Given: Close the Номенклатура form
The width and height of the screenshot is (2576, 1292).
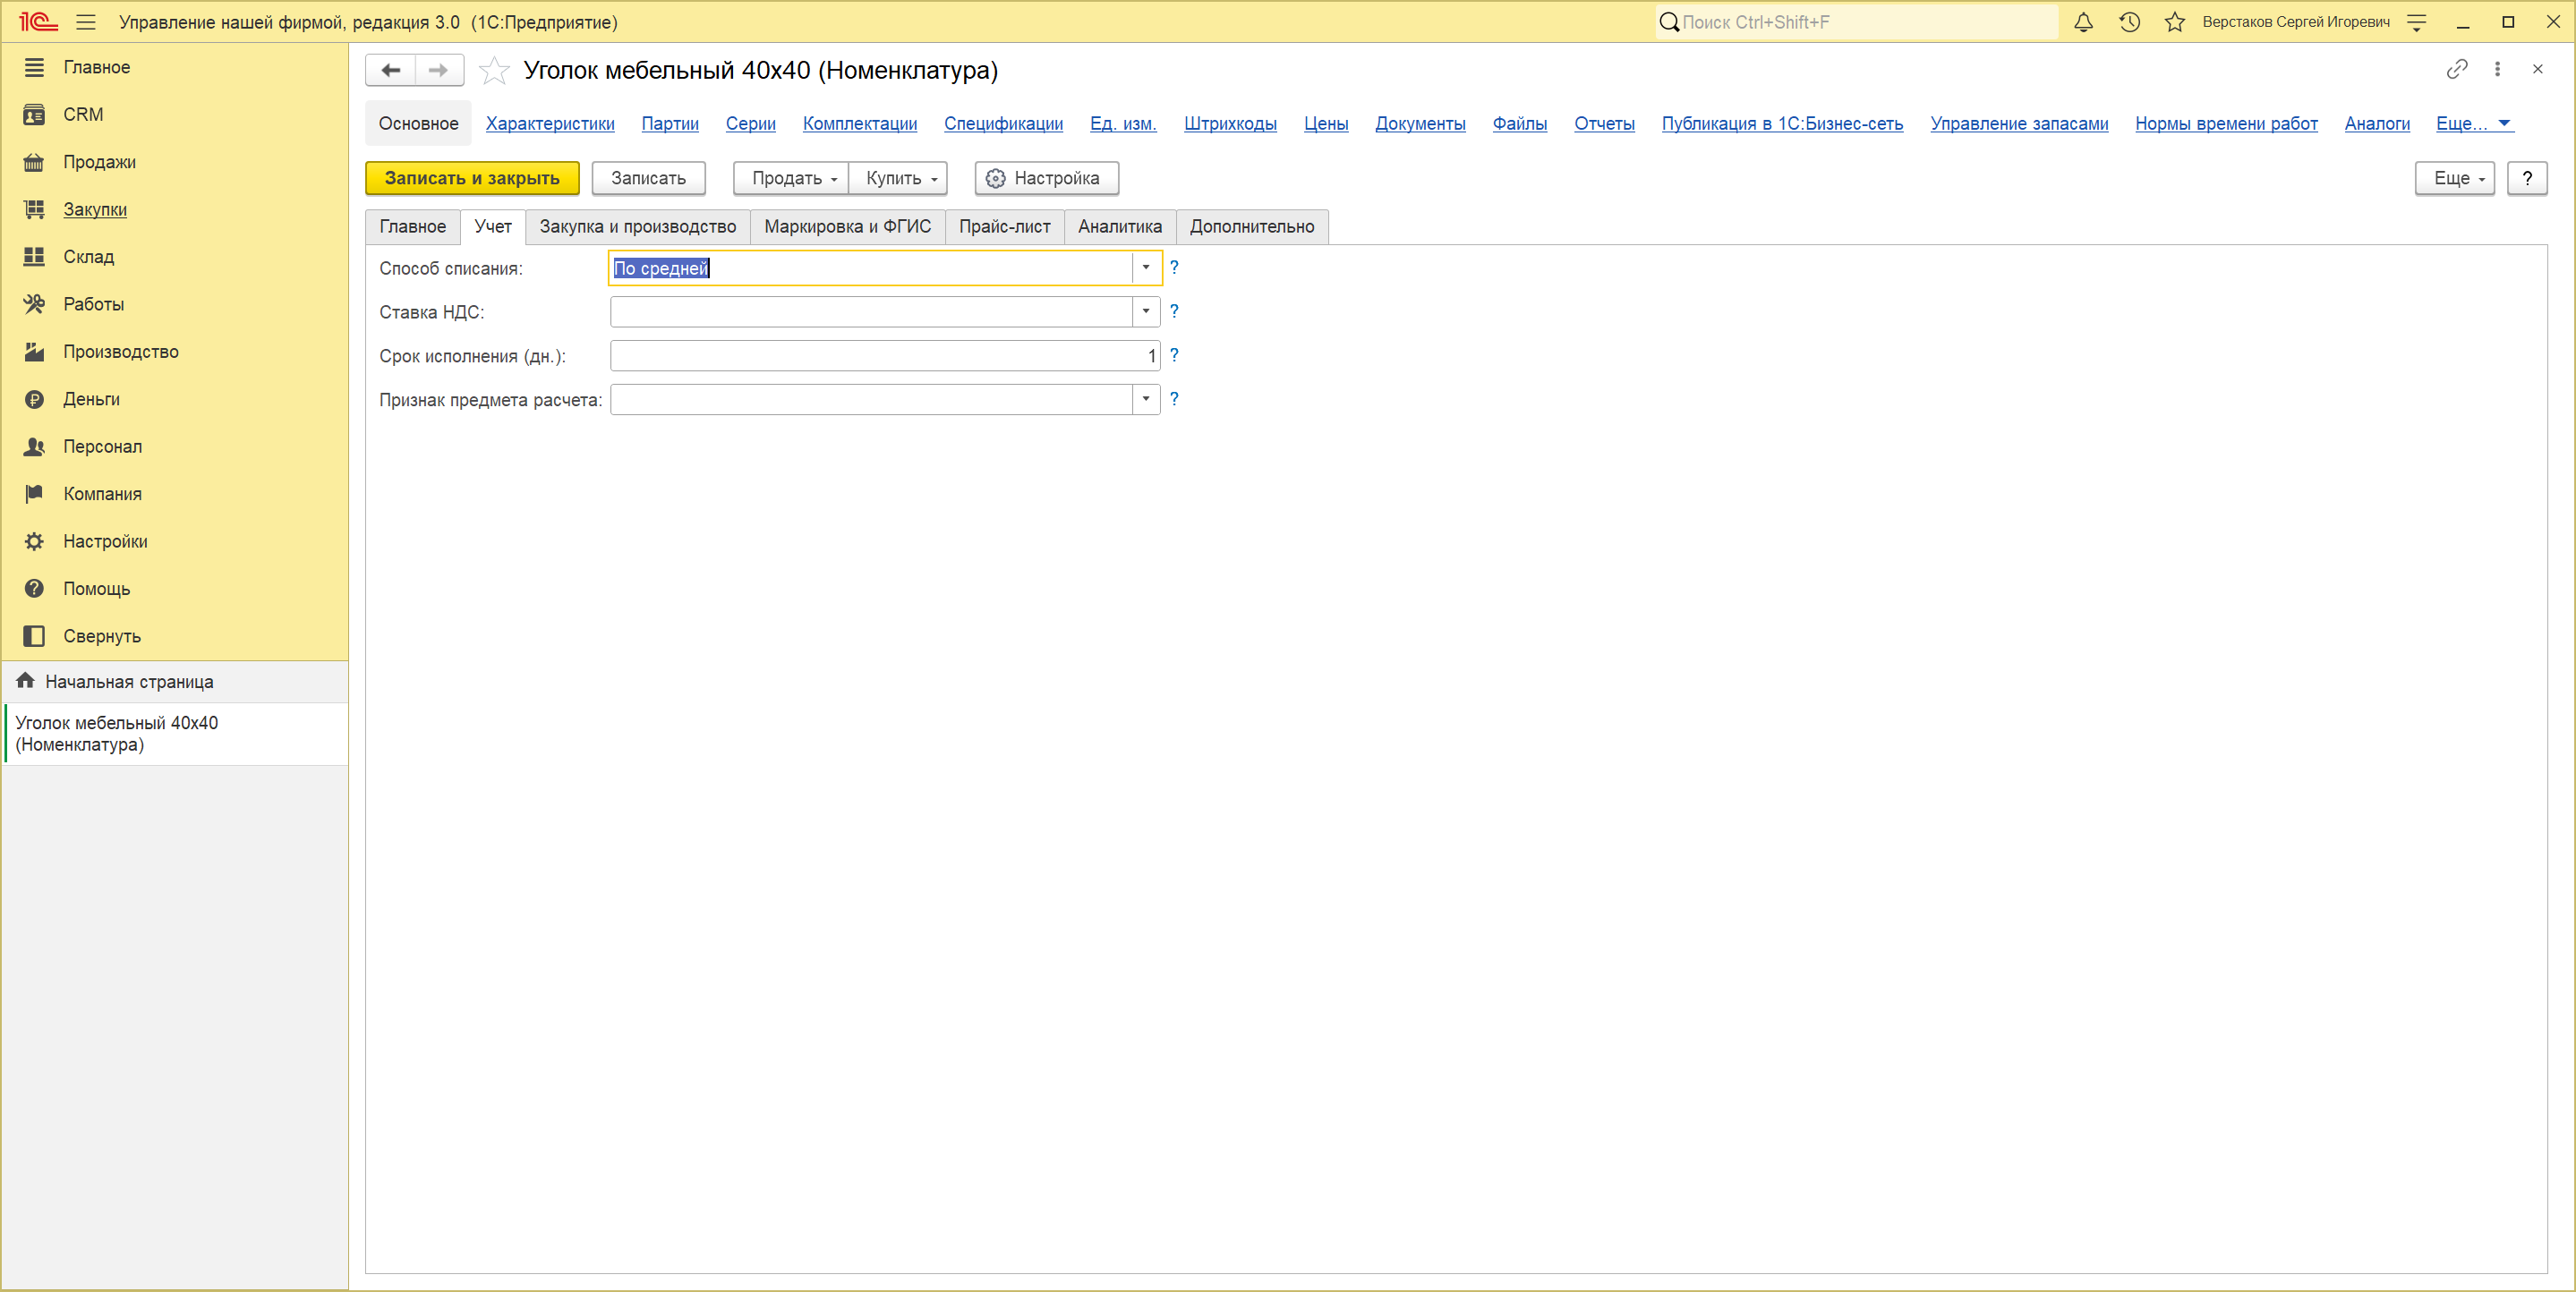Looking at the screenshot, I should pyautogui.click(x=2538, y=69).
